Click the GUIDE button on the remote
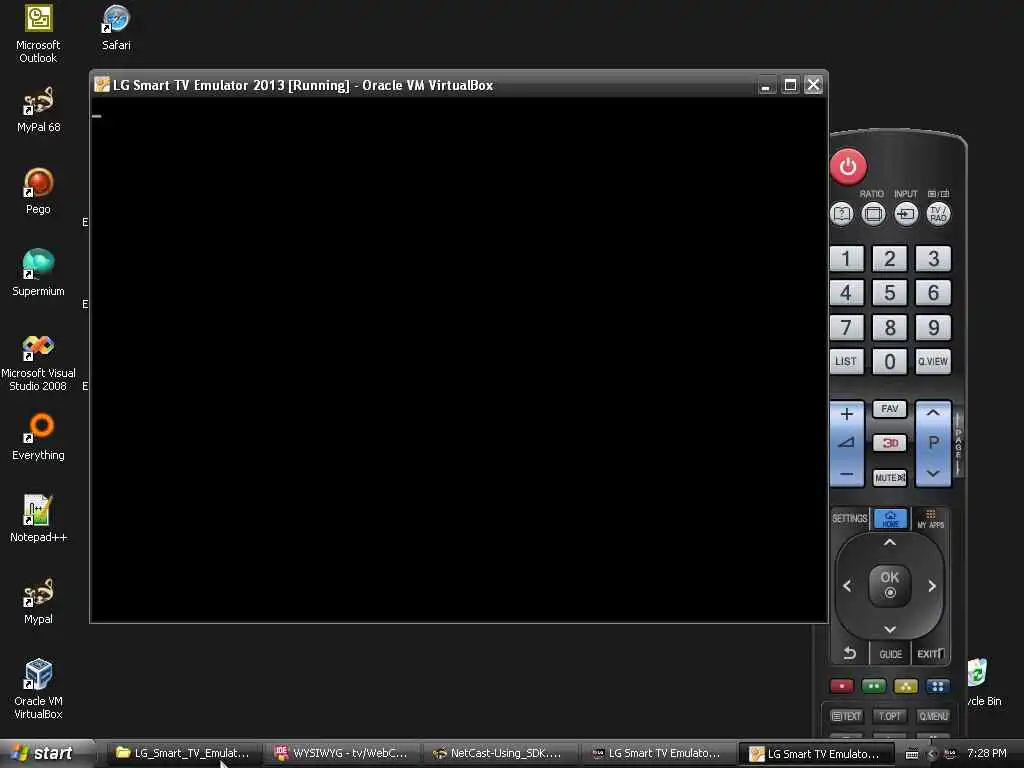Screen dimensions: 1024x768 click(890, 654)
